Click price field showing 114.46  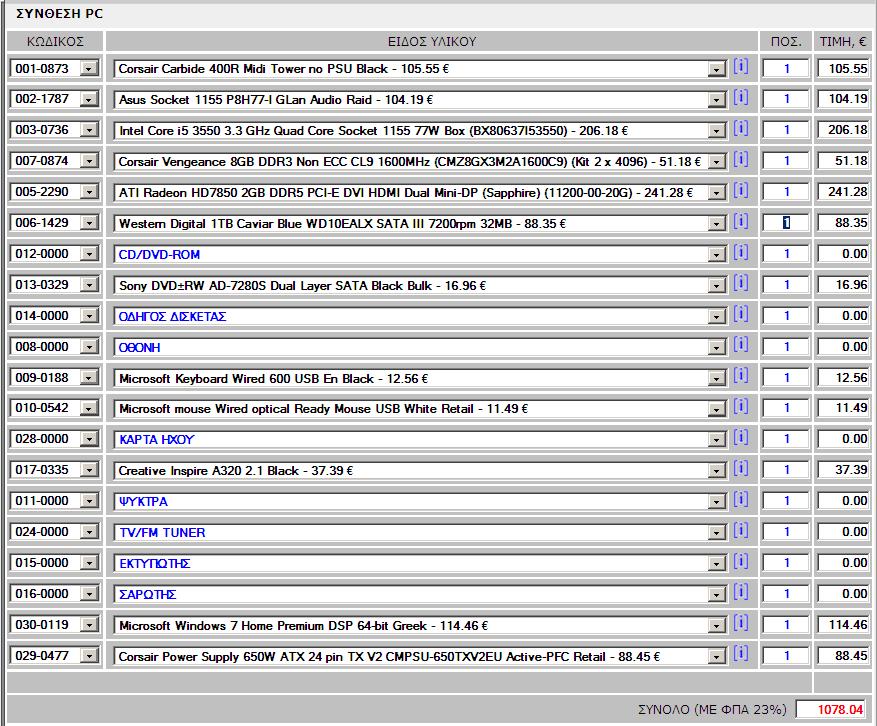(843, 625)
